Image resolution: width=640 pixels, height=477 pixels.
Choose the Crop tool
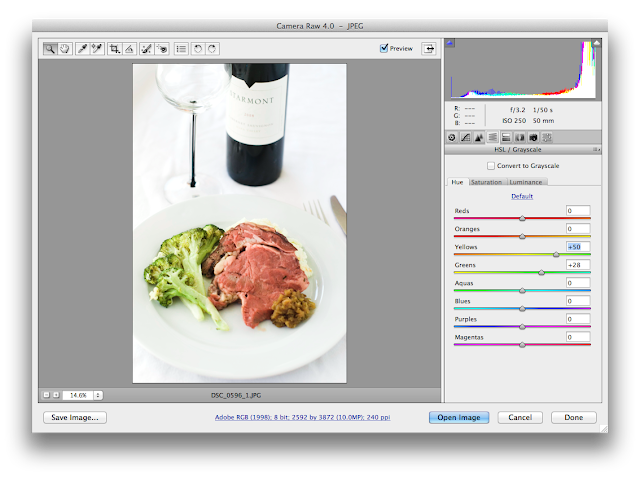[x=114, y=49]
